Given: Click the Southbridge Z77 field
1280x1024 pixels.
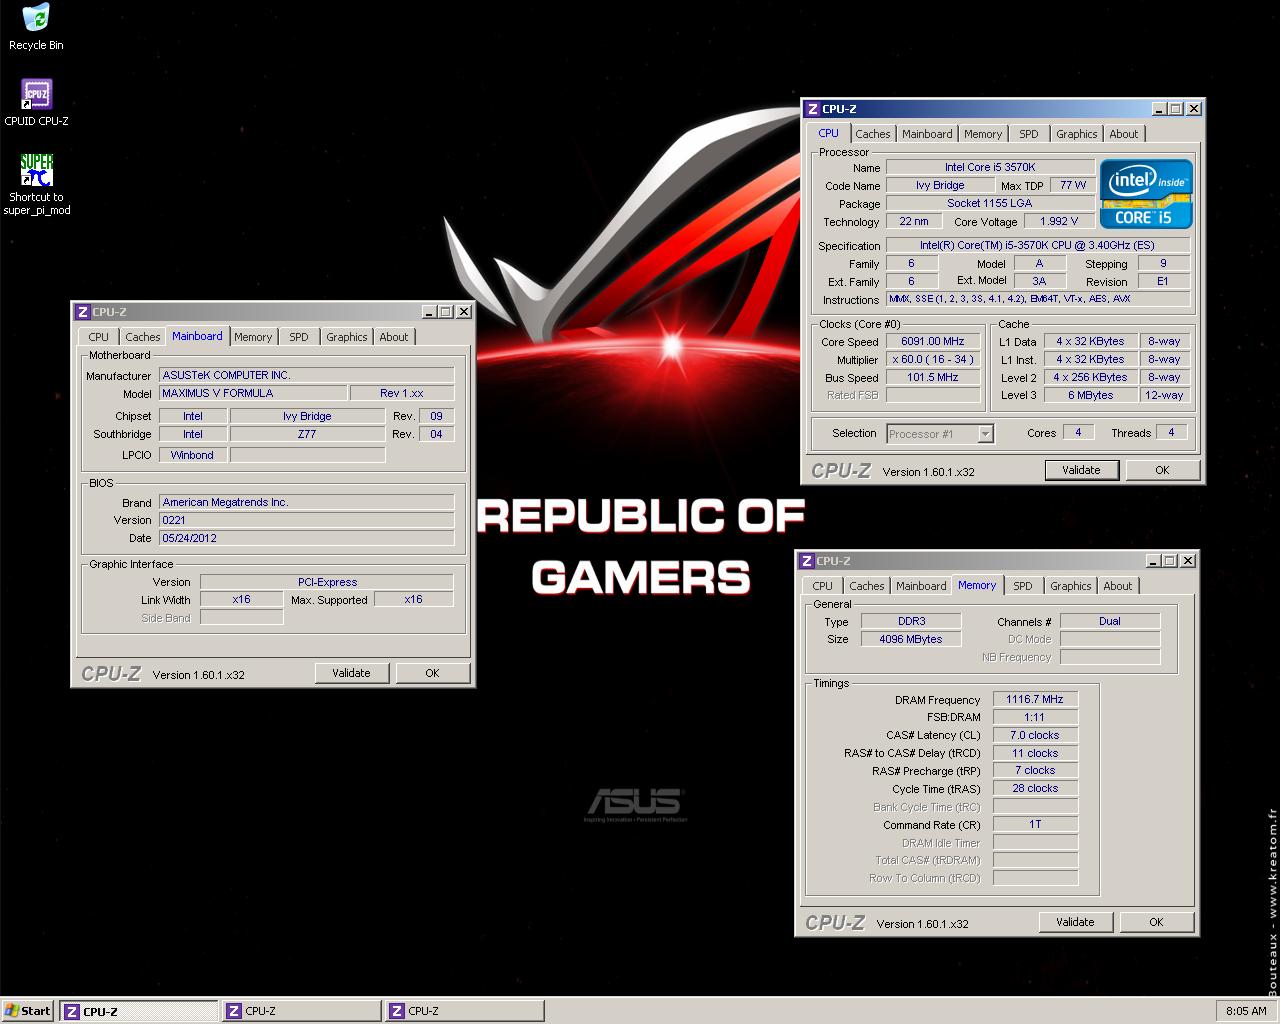Looking at the screenshot, I should coord(307,434).
